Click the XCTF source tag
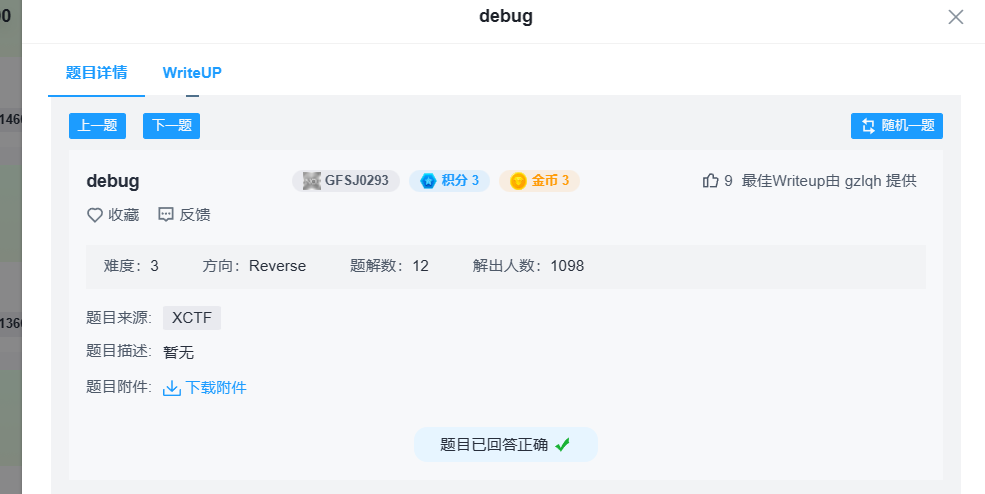The width and height of the screenshot is (985, 494). coord(192,318)
